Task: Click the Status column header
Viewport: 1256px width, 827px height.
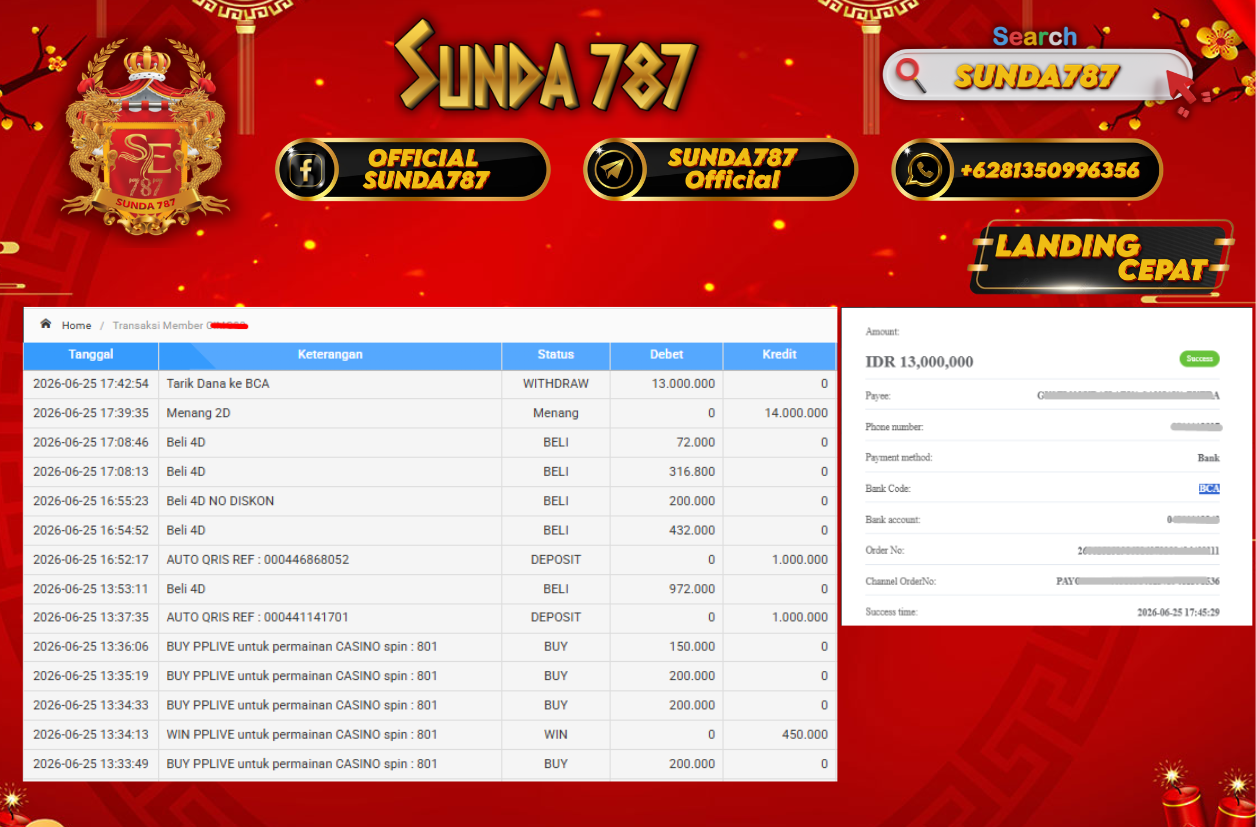Action: pos(556,355)
